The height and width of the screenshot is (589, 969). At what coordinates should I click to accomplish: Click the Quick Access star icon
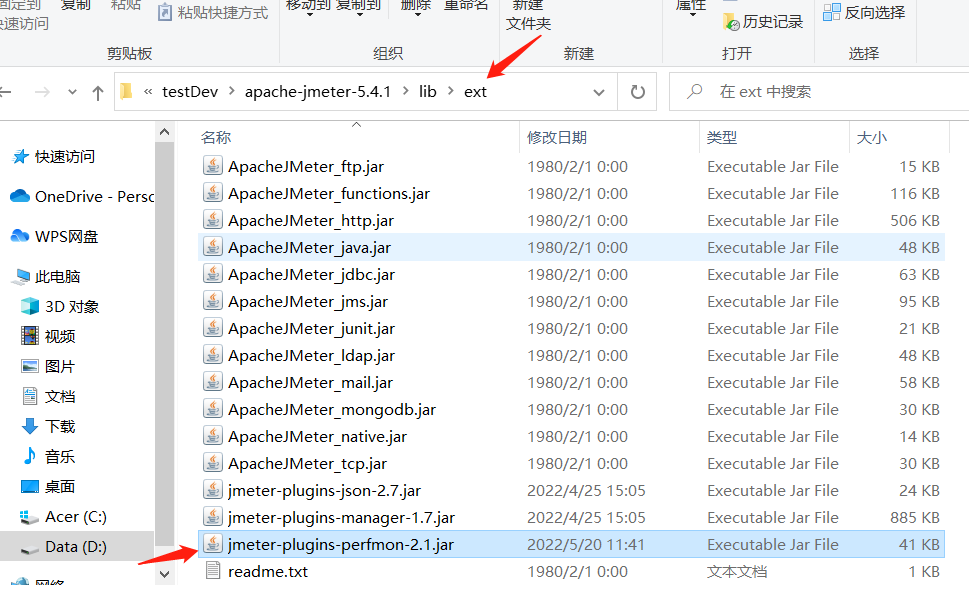20,156
